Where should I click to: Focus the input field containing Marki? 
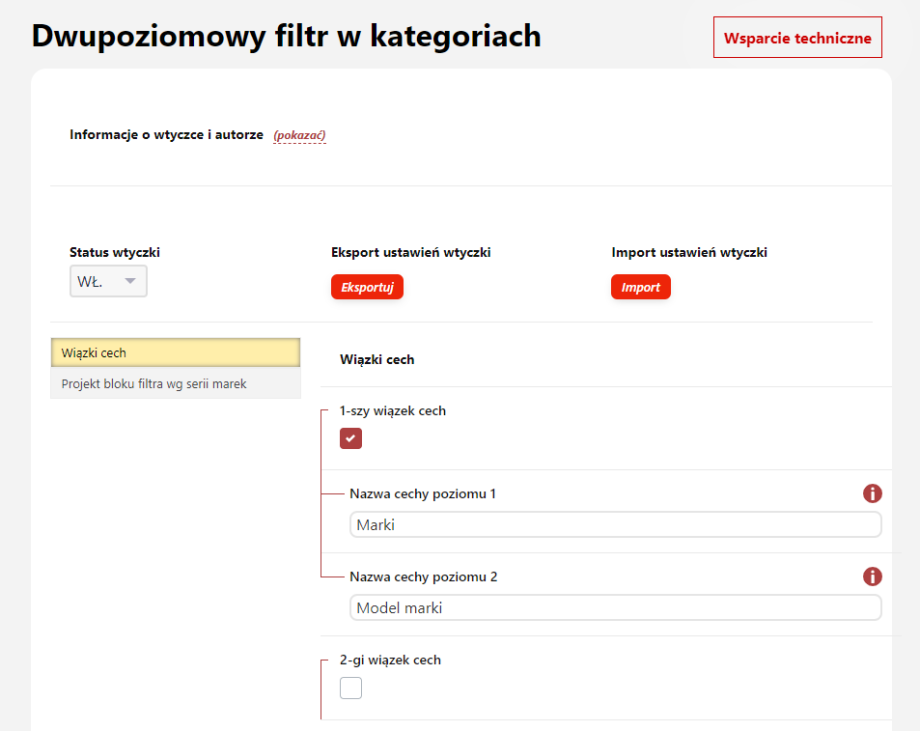(x=615, y=525)
